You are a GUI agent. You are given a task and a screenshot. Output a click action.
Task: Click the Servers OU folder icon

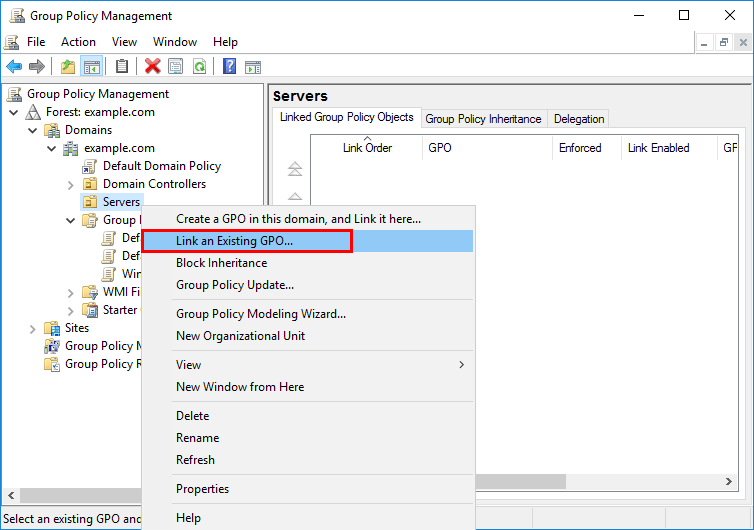(x=90, y=202)
